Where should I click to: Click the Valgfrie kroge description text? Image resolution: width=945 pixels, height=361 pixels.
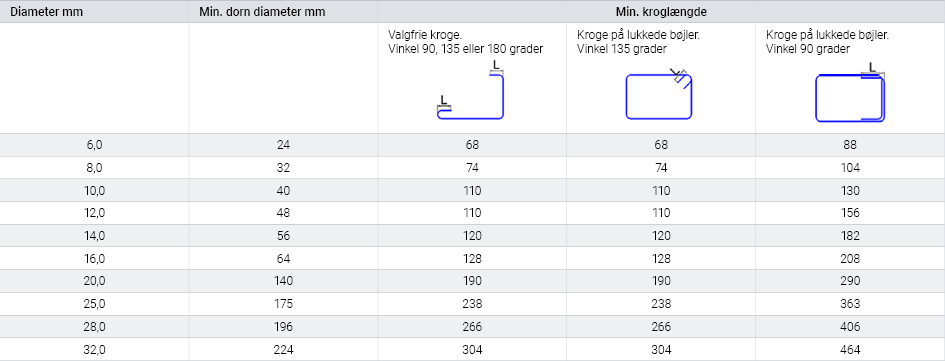466,42
